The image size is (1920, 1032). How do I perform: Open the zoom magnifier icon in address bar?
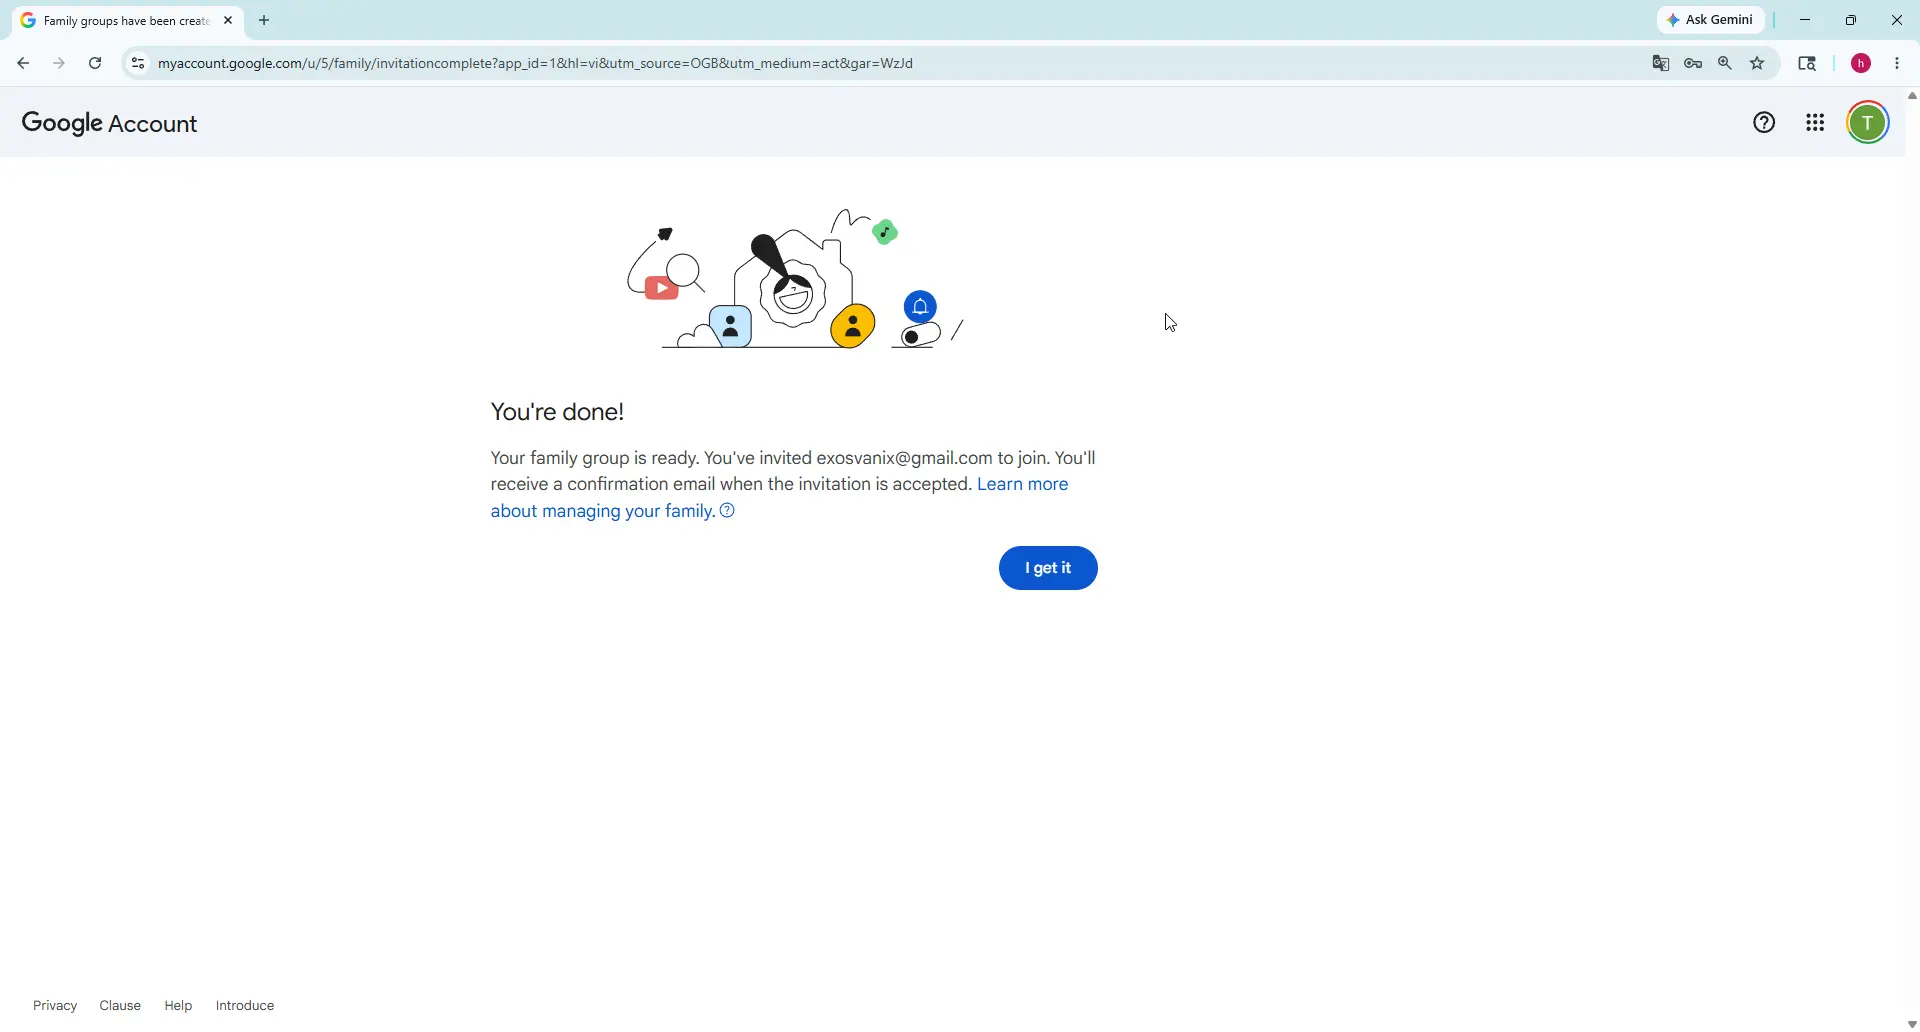click(x=1727, y=64)
